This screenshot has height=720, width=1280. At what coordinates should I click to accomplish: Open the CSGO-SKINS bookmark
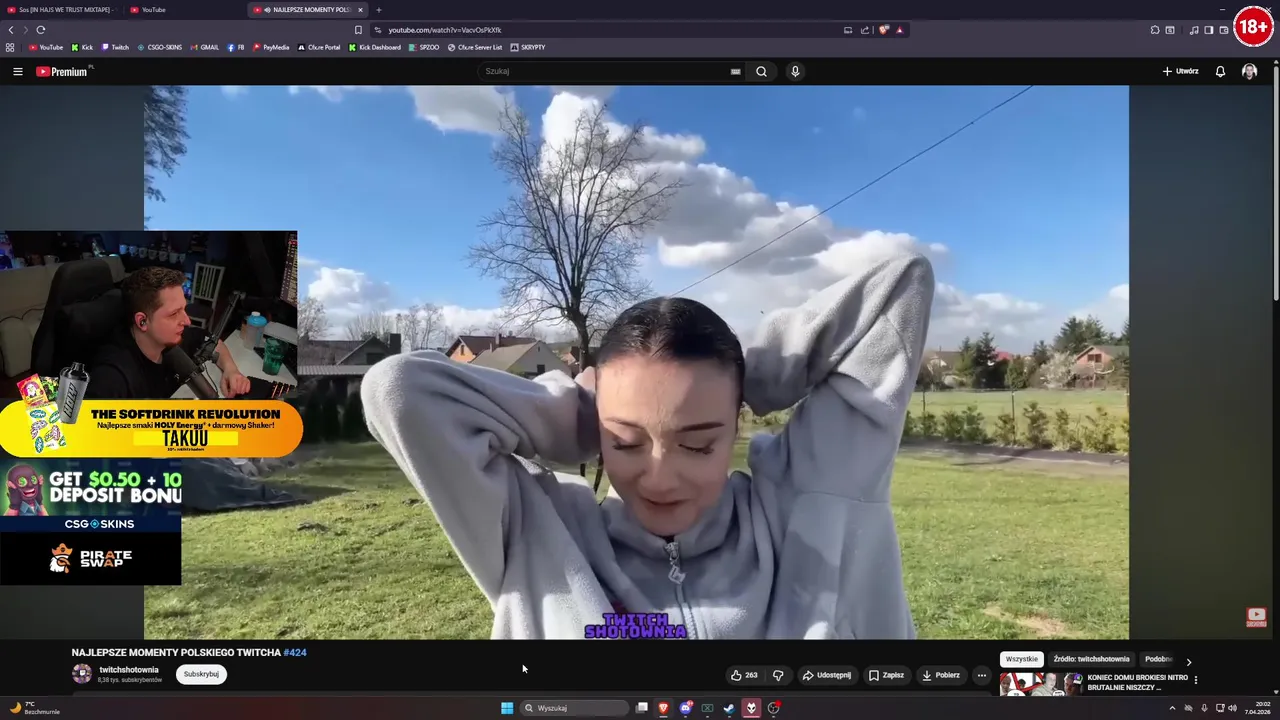[x=160, y=47]
